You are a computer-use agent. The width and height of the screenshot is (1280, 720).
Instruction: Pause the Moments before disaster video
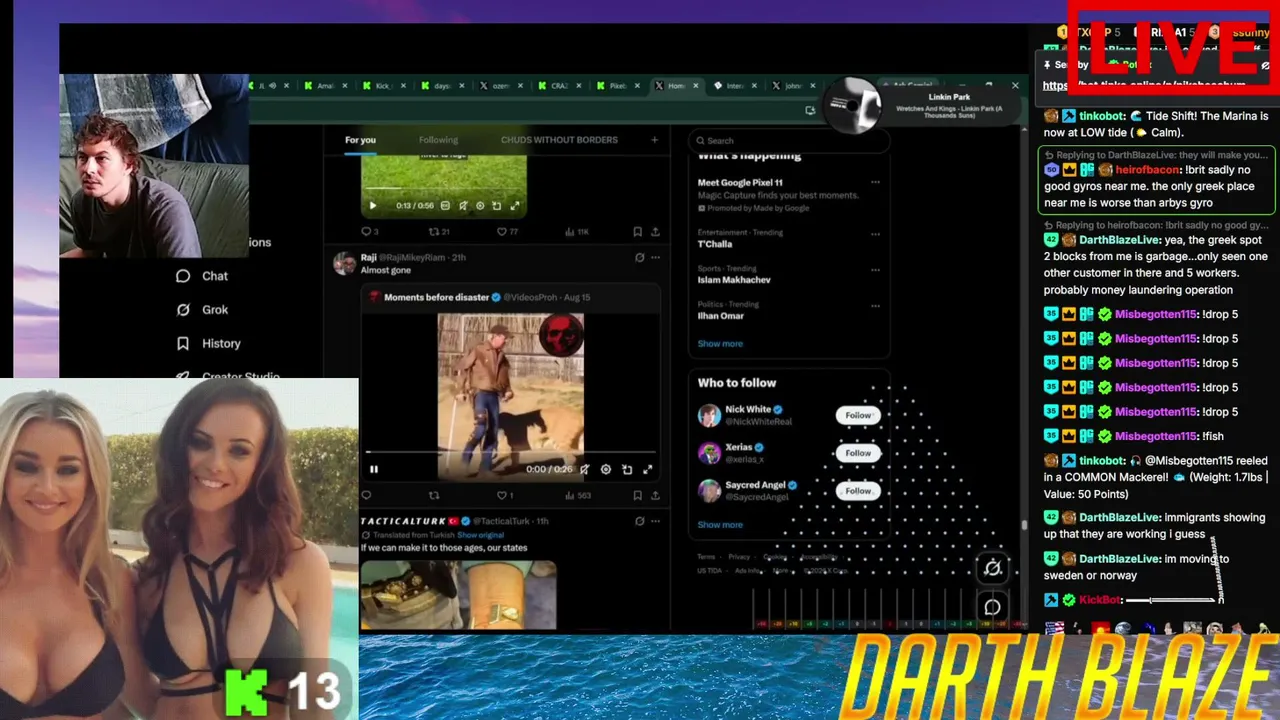coord(374,469)
